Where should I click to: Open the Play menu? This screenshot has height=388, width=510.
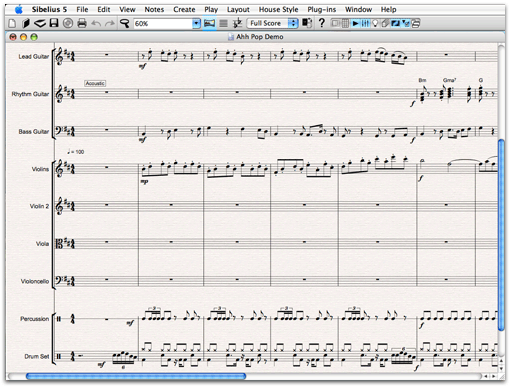click(x=211, y=9)
